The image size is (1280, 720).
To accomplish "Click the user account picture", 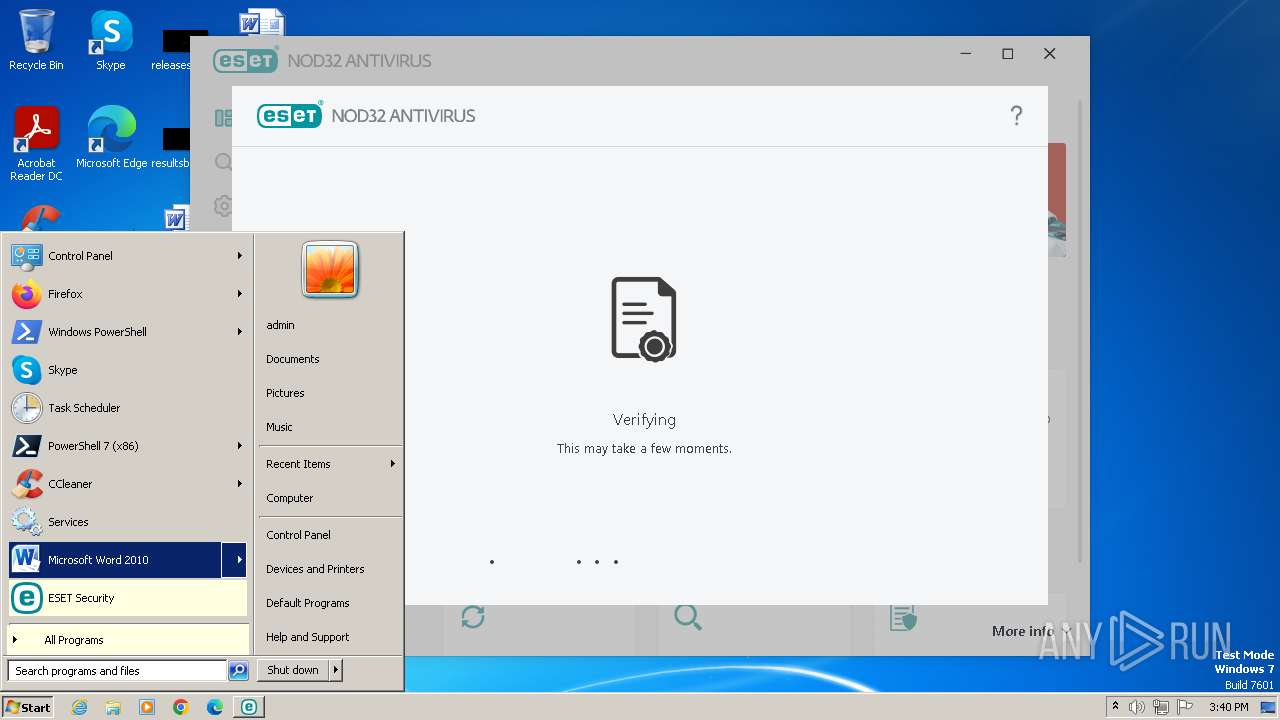I will coord(330,270).
